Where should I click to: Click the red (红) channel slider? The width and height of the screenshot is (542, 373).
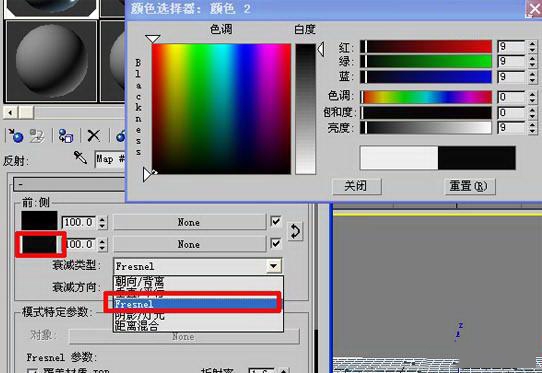point(426,47)
